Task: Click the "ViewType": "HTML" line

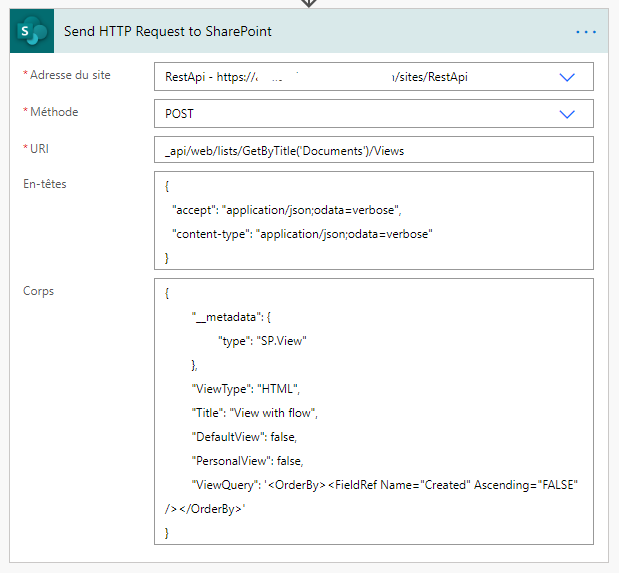Action: (246, 389)
